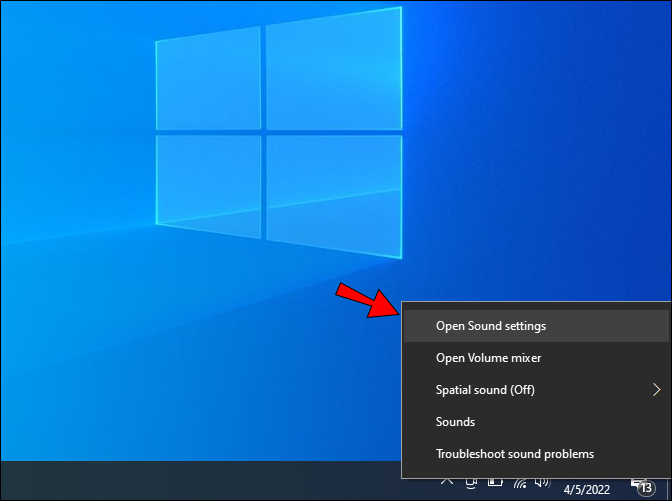Open the notification center with 13 alerts

coord(644,487)
